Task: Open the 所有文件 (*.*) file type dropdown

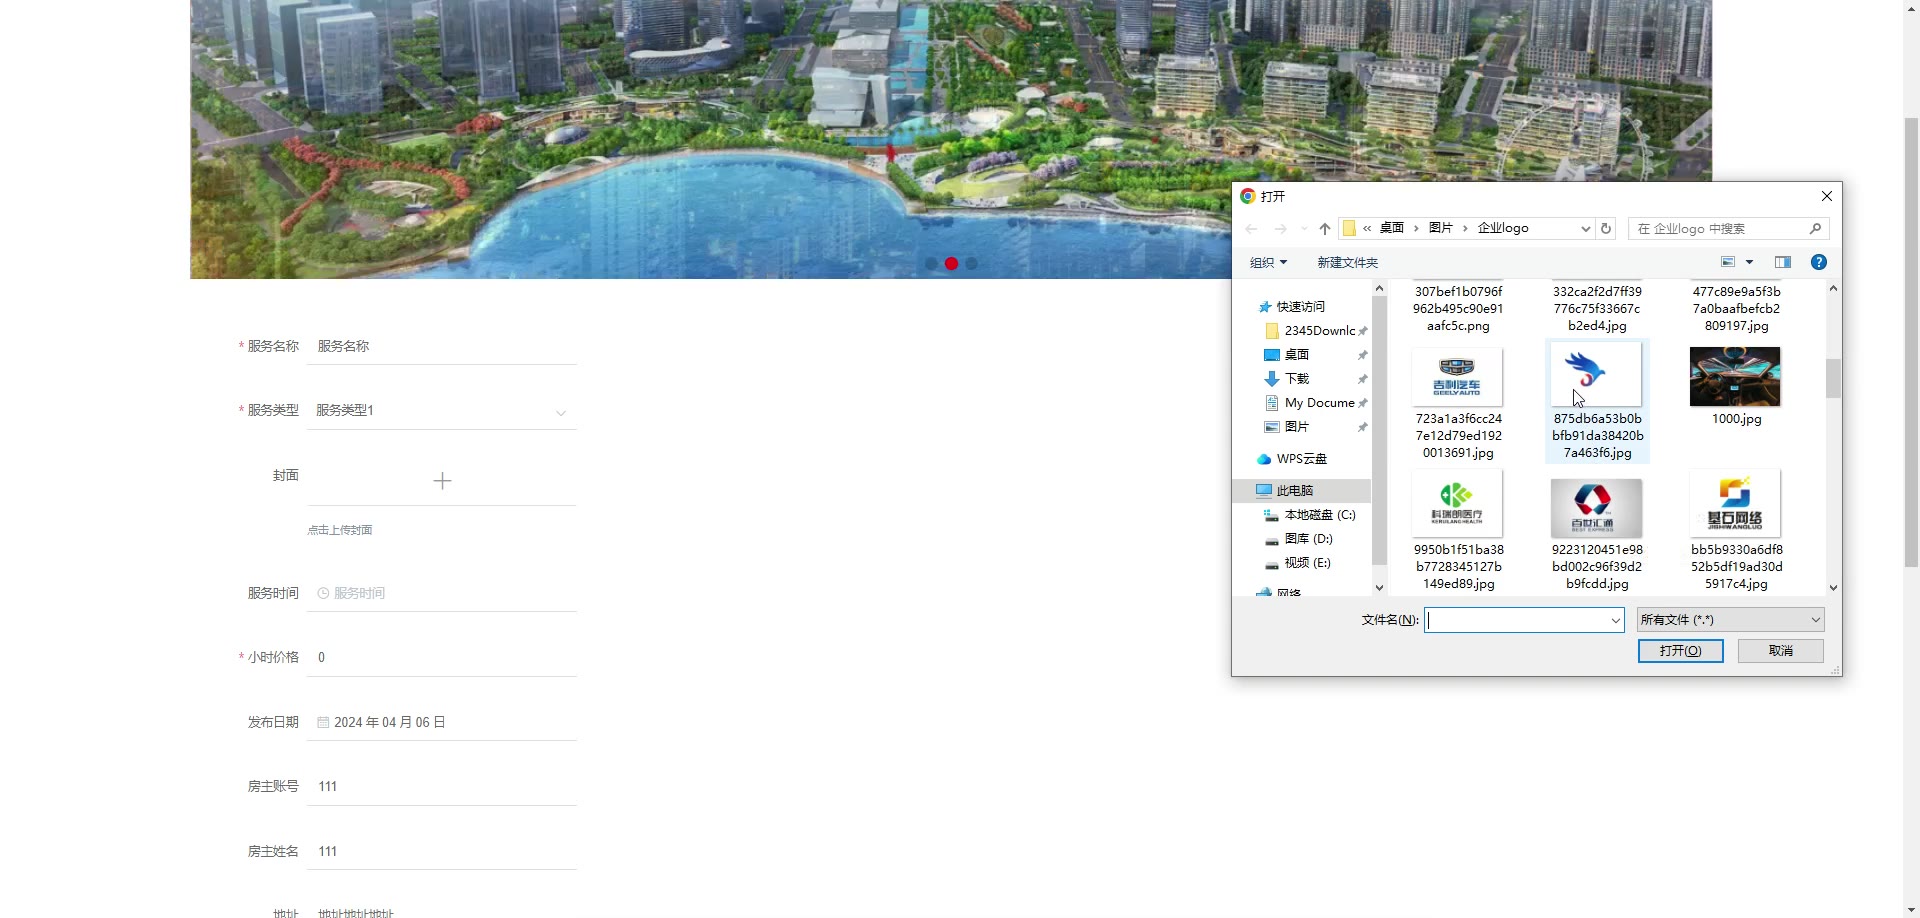Action: pos(1730,620)
